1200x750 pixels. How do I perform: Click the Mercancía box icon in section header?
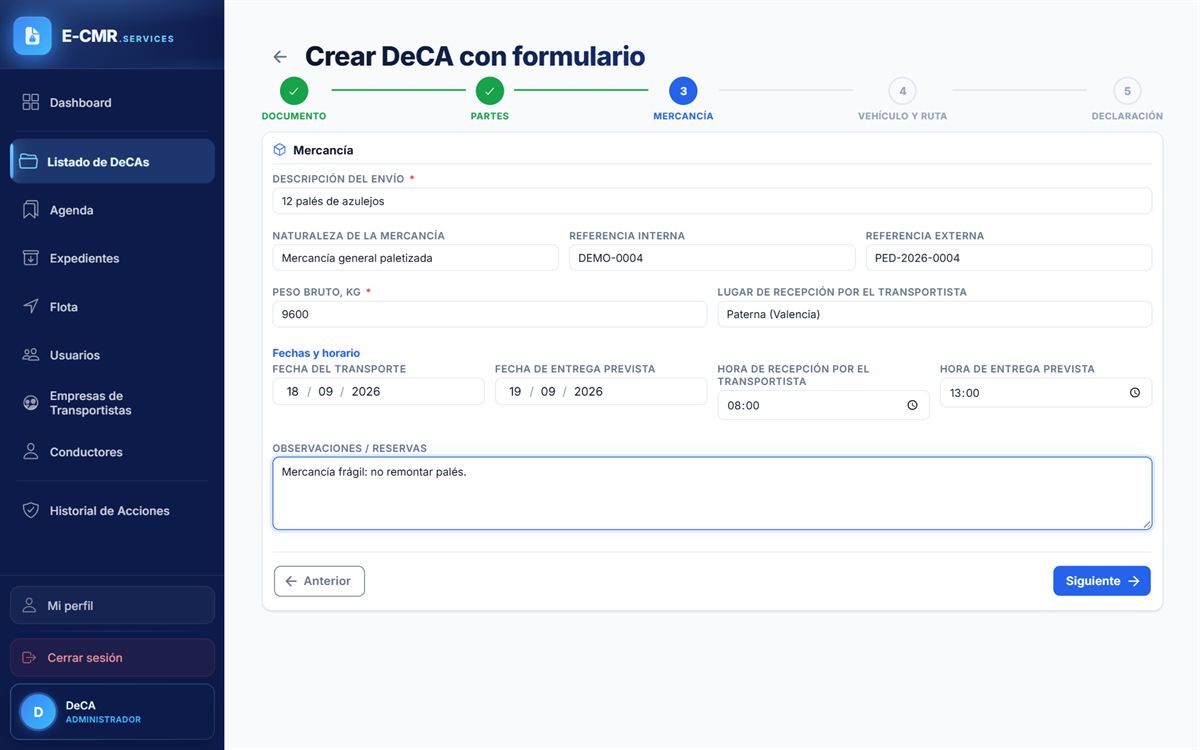(280, 150)
